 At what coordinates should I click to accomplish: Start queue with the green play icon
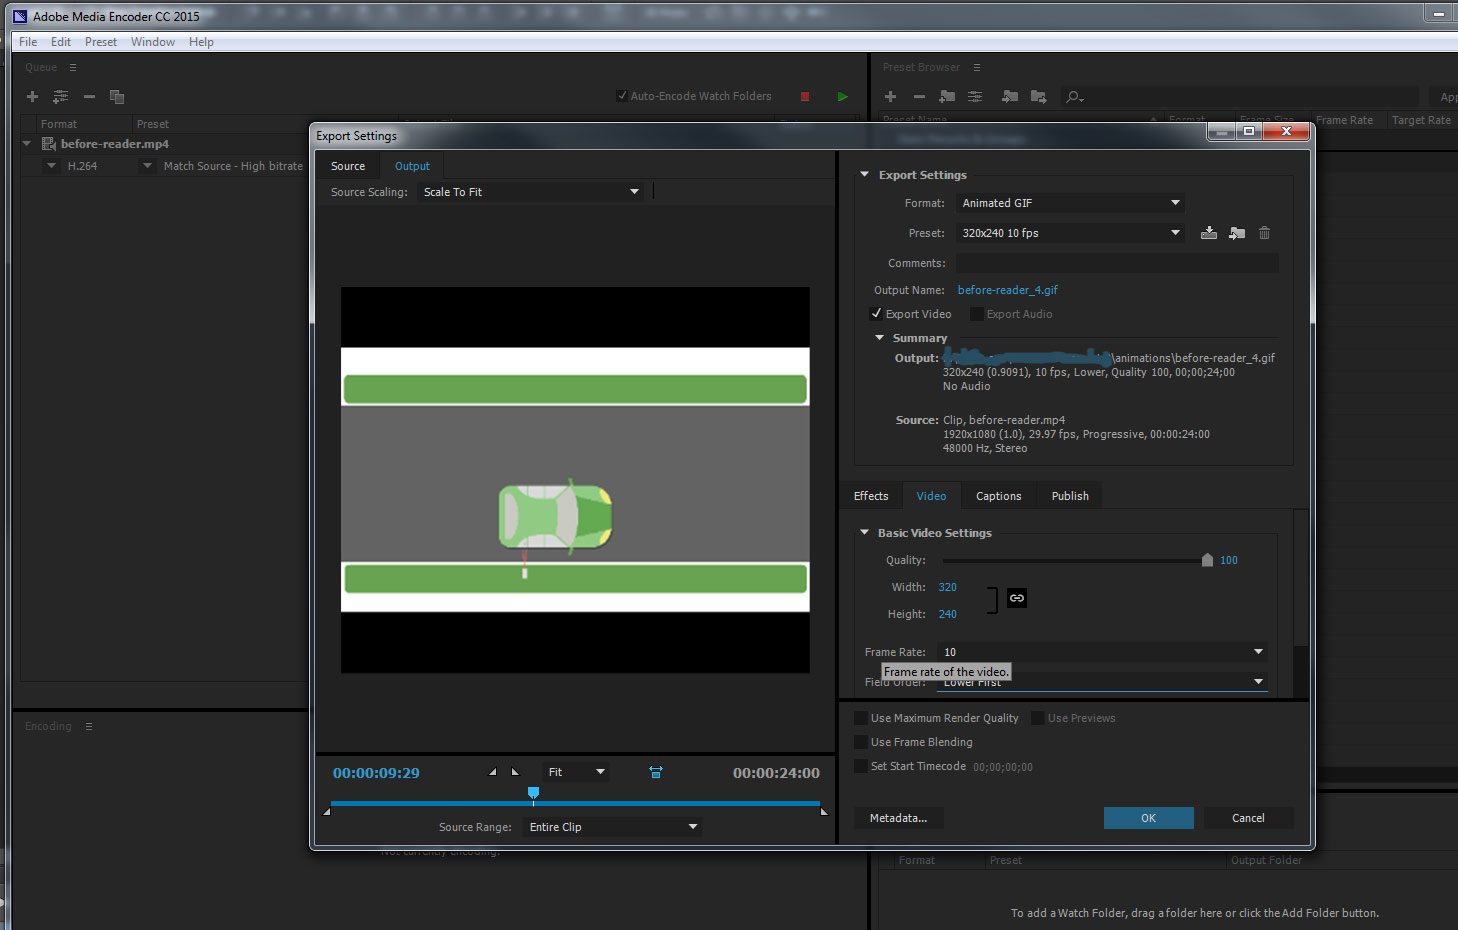843,96
